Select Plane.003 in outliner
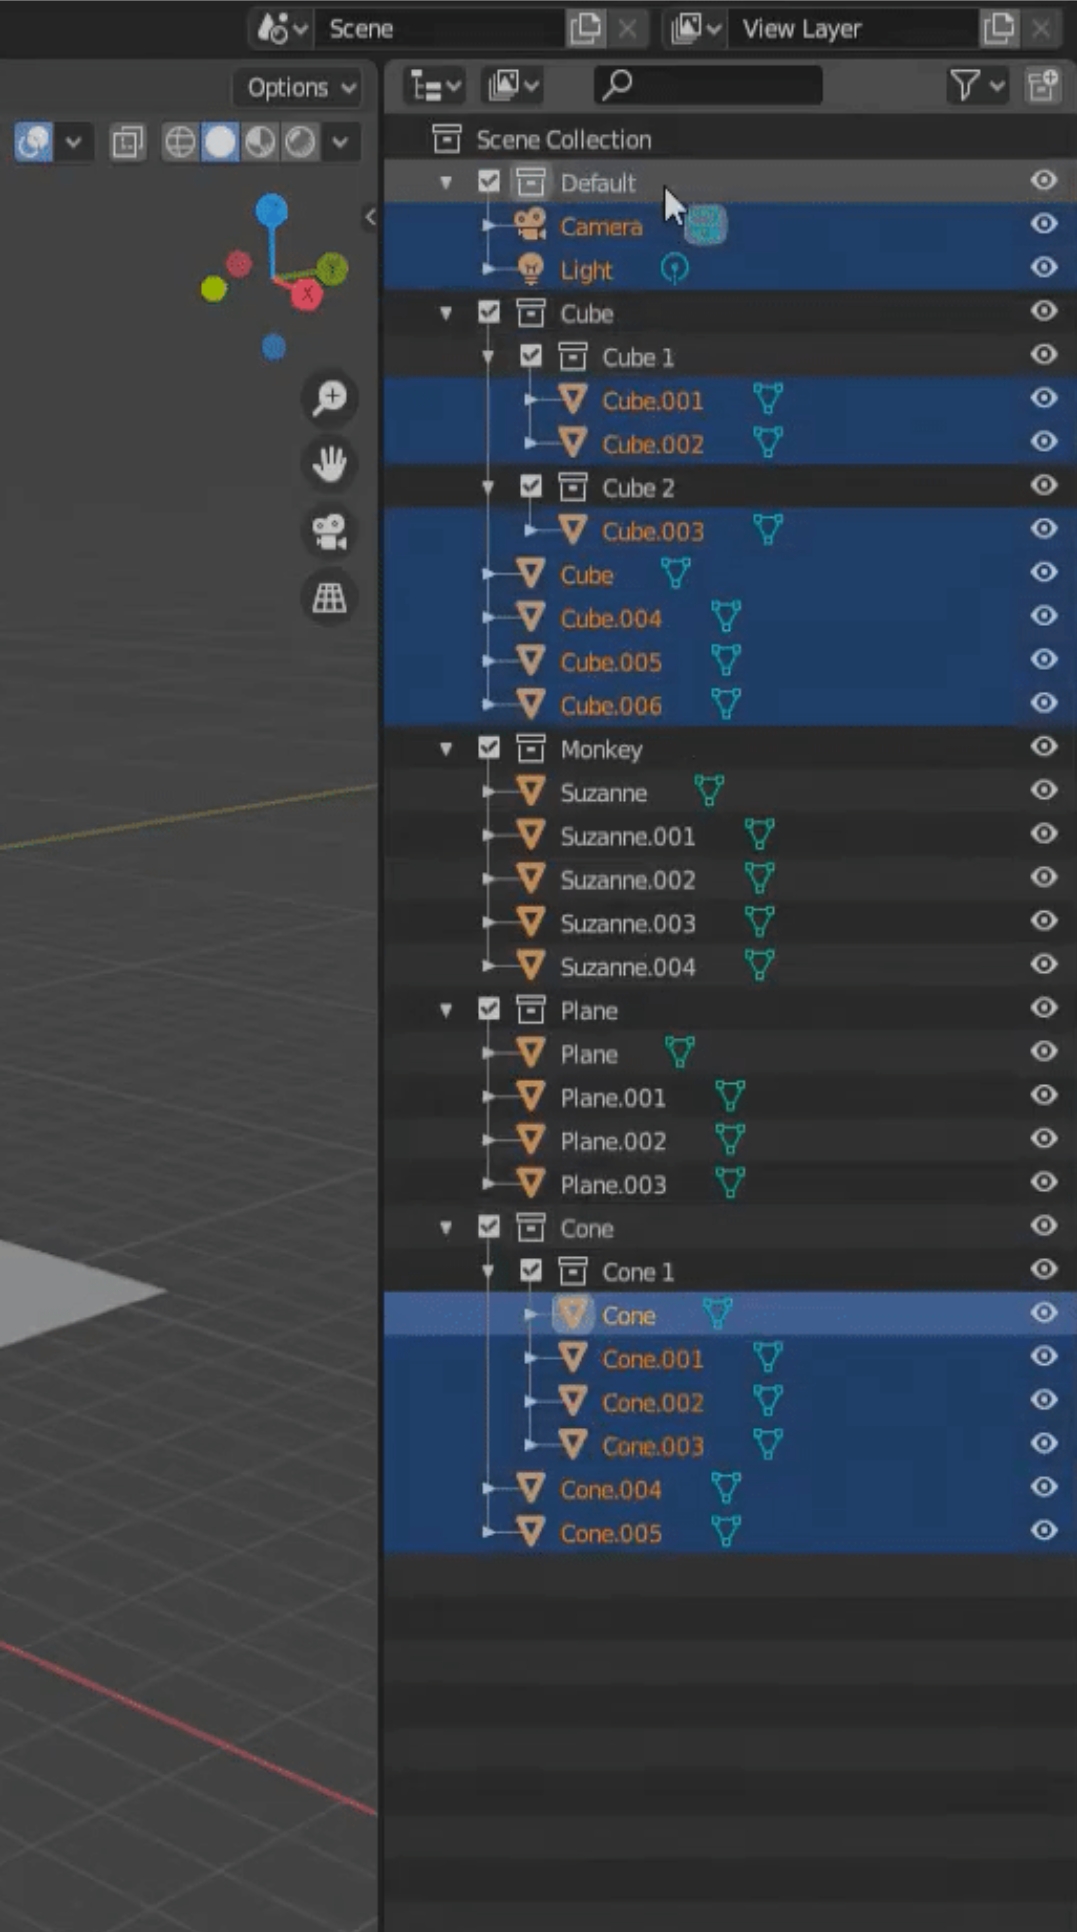The image size is (1077, 1932). 613,1185
